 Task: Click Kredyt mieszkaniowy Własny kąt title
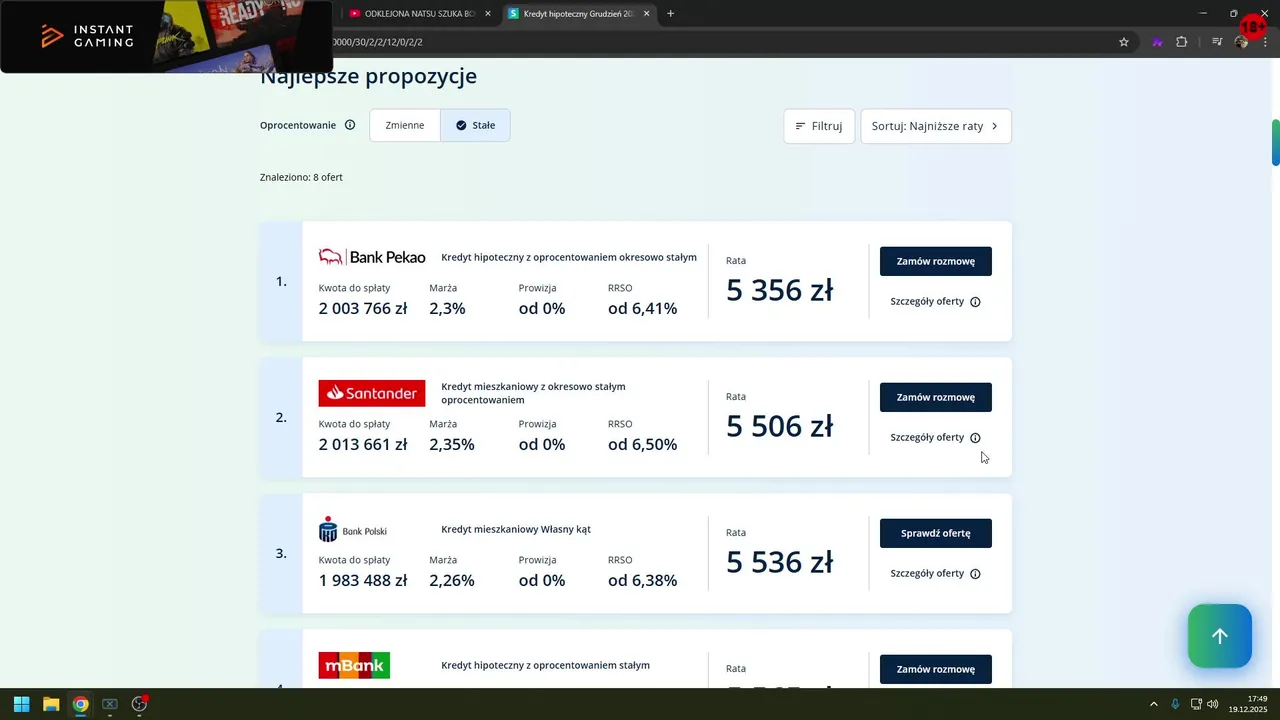[516, 530]
